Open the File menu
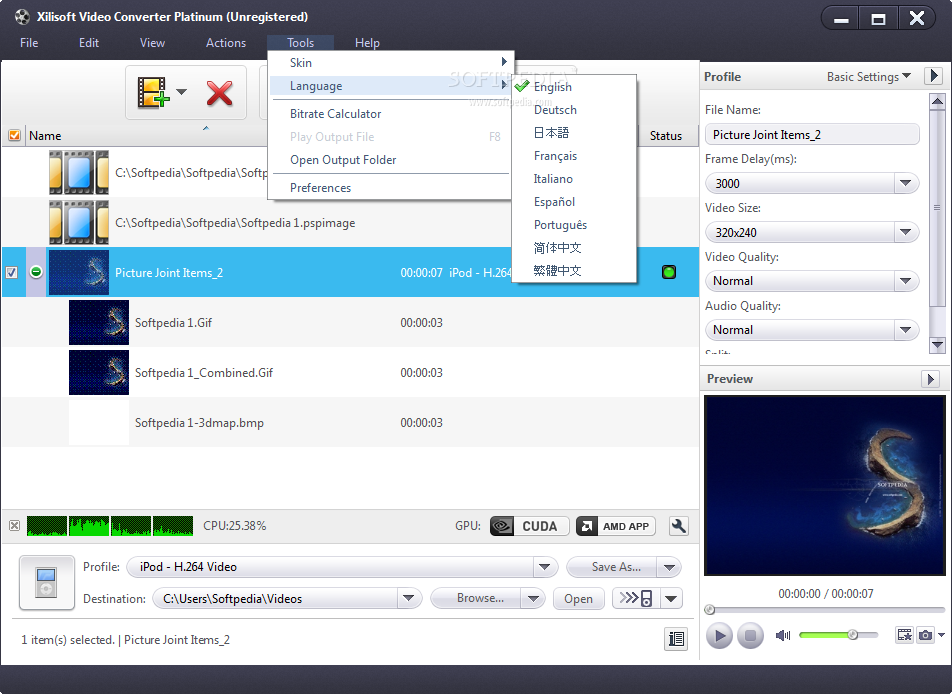 [x=29, y=43]
